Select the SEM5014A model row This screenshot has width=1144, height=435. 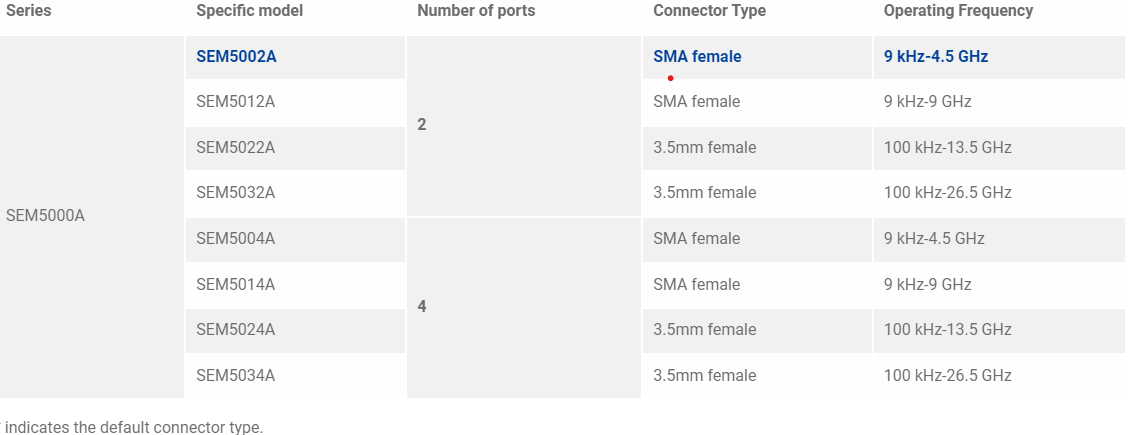coord(295,285)
